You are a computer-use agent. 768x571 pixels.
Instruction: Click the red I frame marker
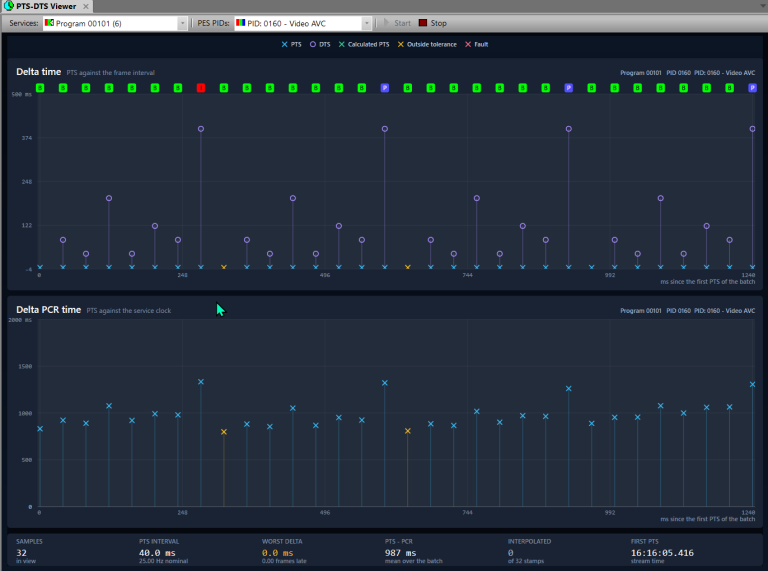point(201,88)
